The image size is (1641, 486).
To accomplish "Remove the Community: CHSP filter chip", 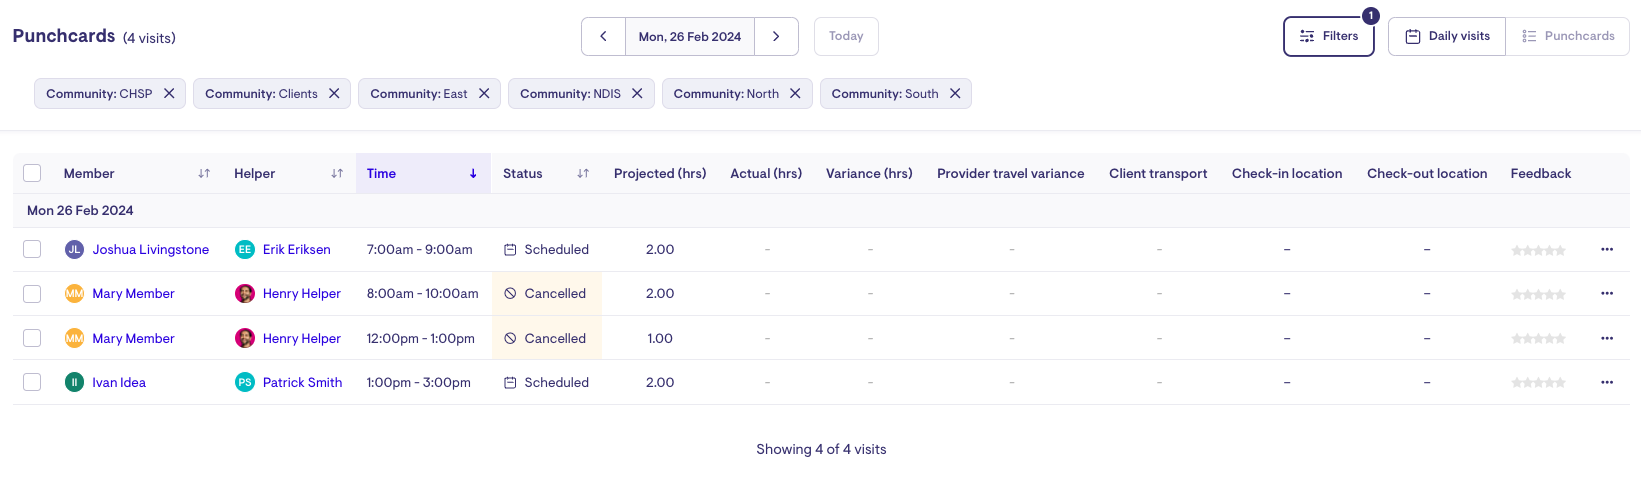I will click(169, 93).
